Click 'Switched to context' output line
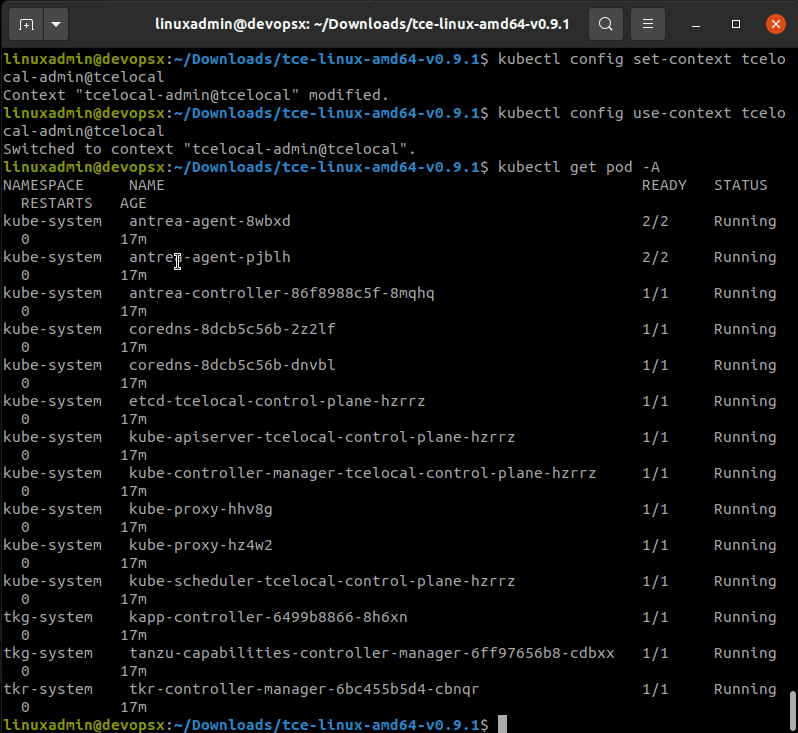Screen dimensions: 798x733 pos(209,149)
